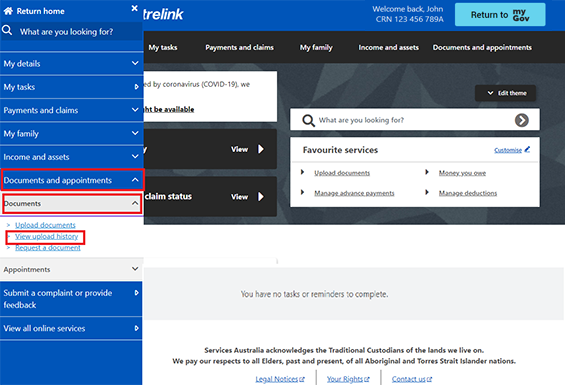Open Income and assets top menu
The image size is (565, 385).
coord(388,48)
